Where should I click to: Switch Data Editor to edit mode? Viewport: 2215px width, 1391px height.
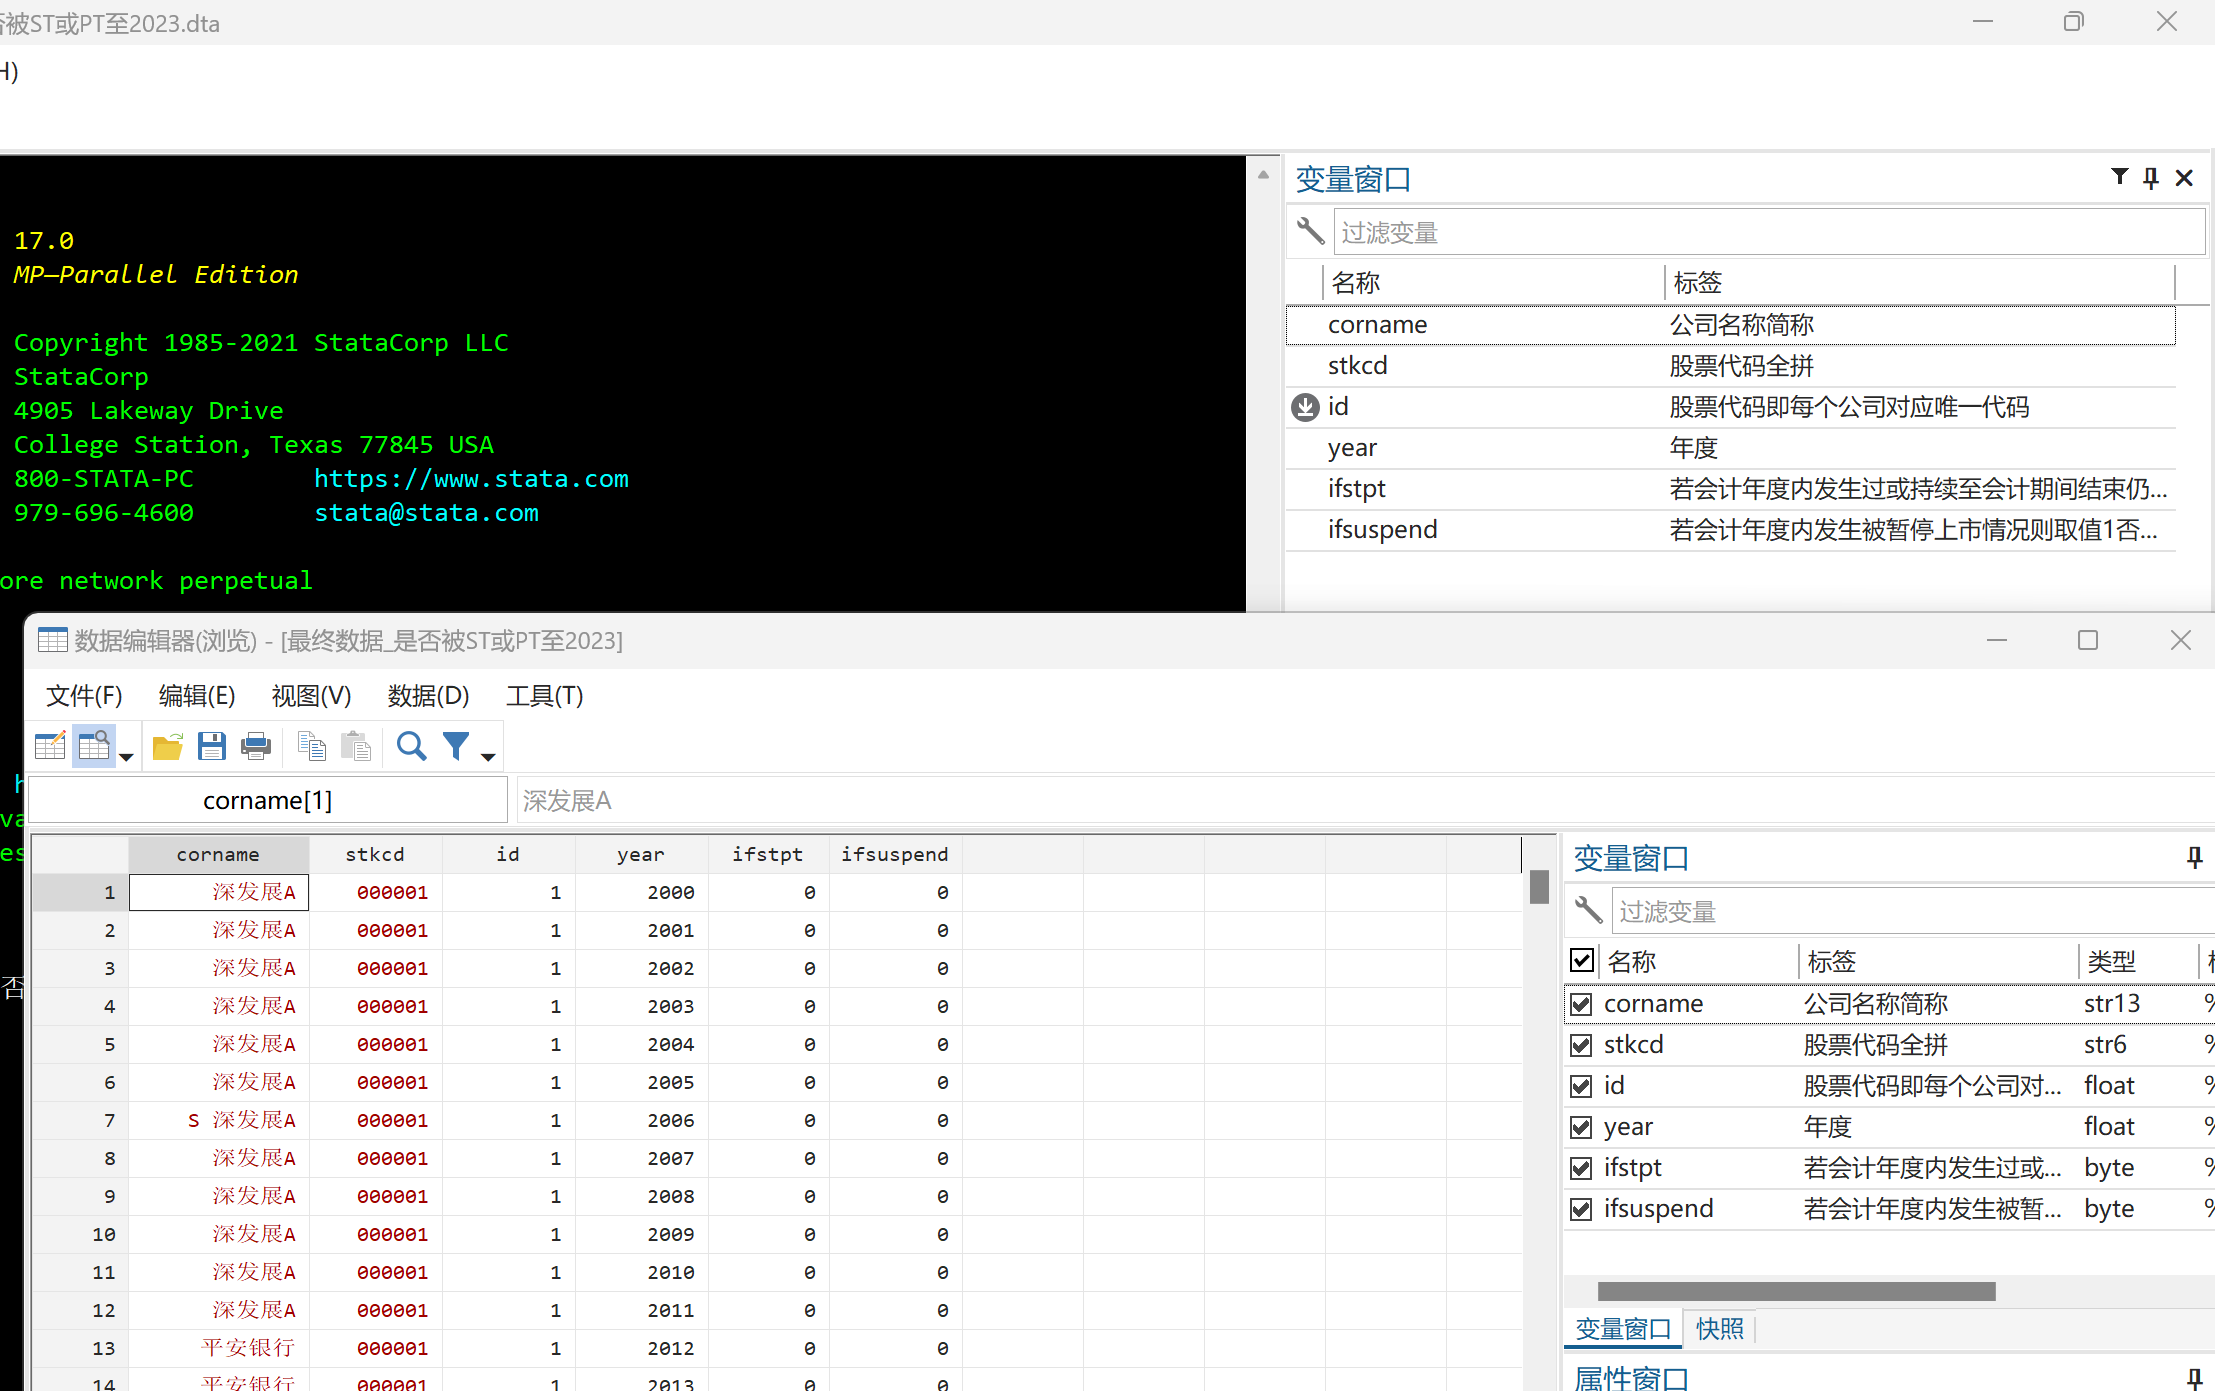[x=50, y=746]
